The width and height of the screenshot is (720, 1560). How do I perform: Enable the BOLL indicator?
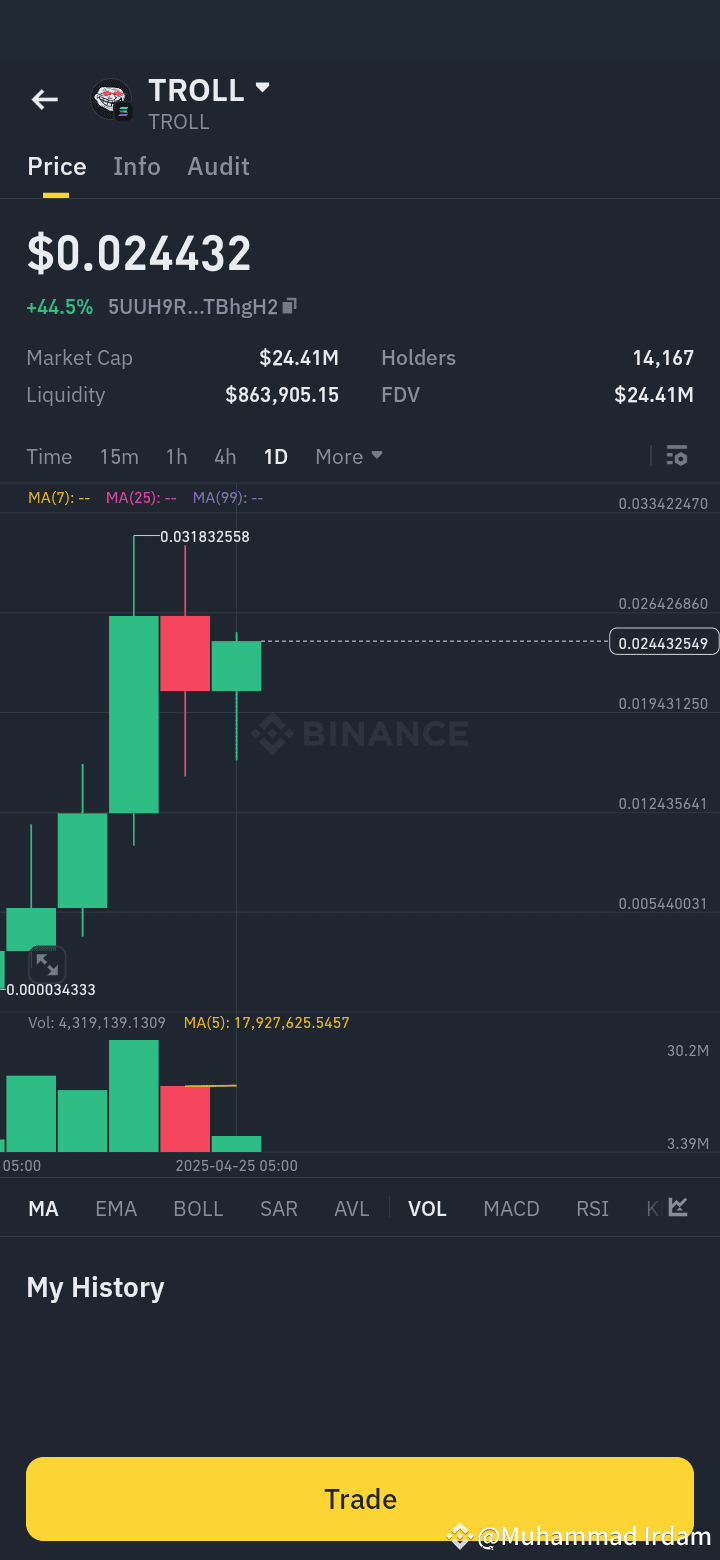tap(198, 1208)
